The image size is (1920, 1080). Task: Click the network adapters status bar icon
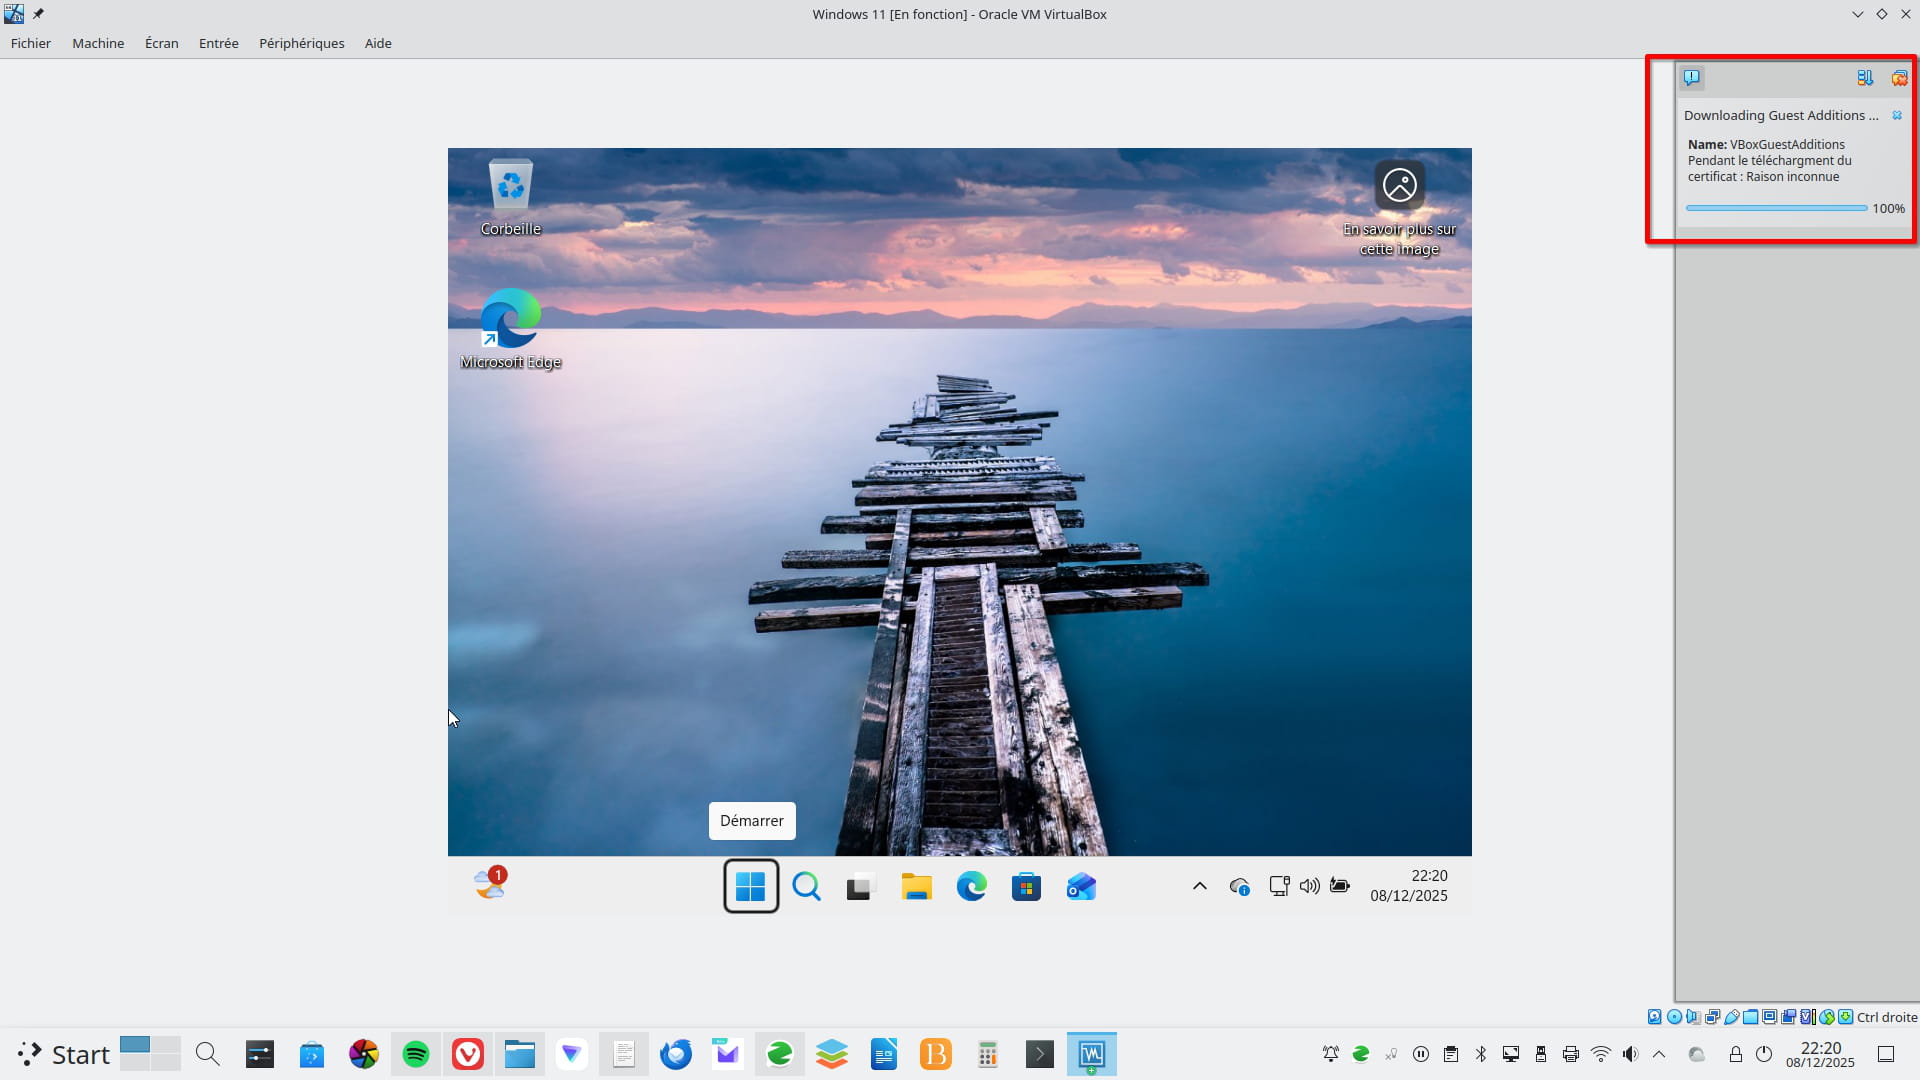coord(1712,1017)
